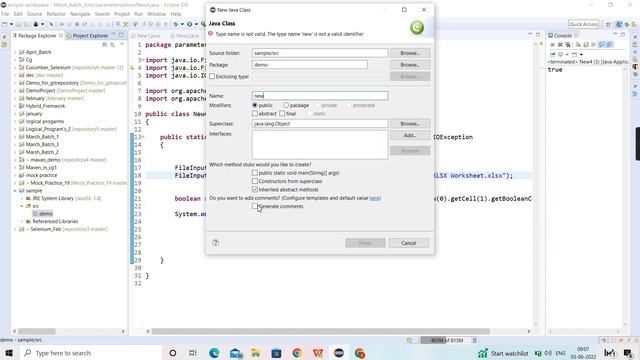640x360 pixels.
Task: Click Link with Editor icon in Package Explorer
Action: (x=112, y=44)
